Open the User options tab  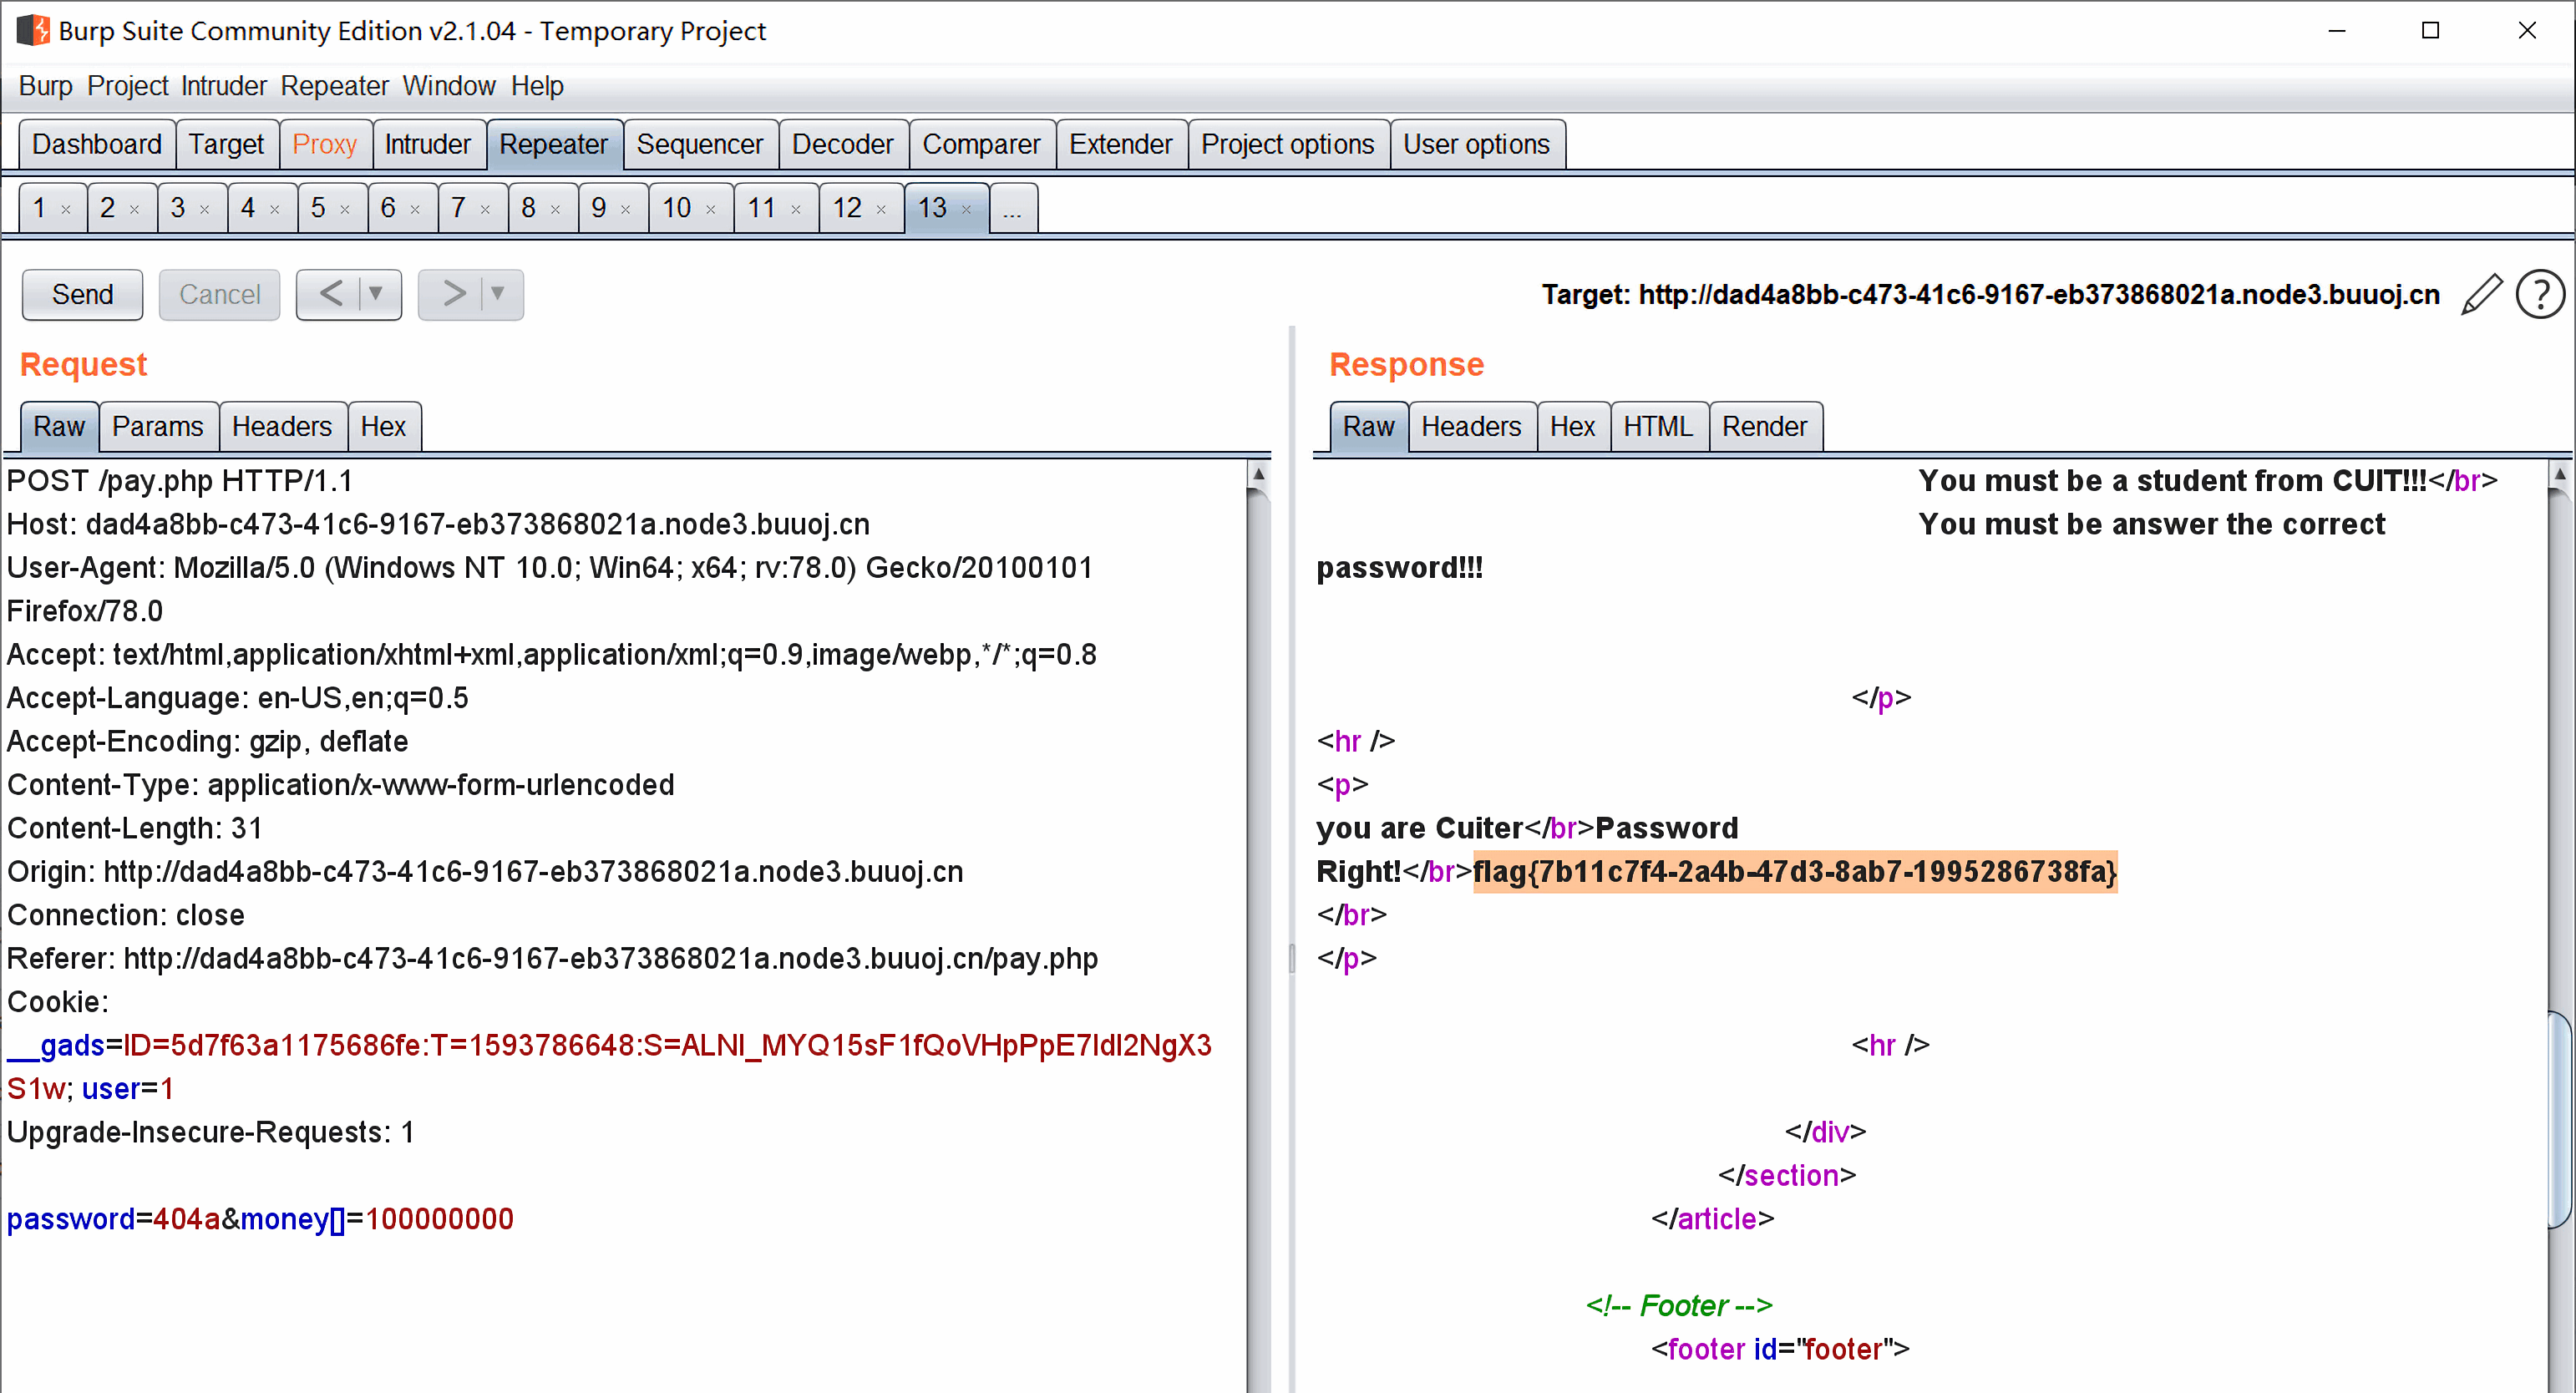point(1476,144)
